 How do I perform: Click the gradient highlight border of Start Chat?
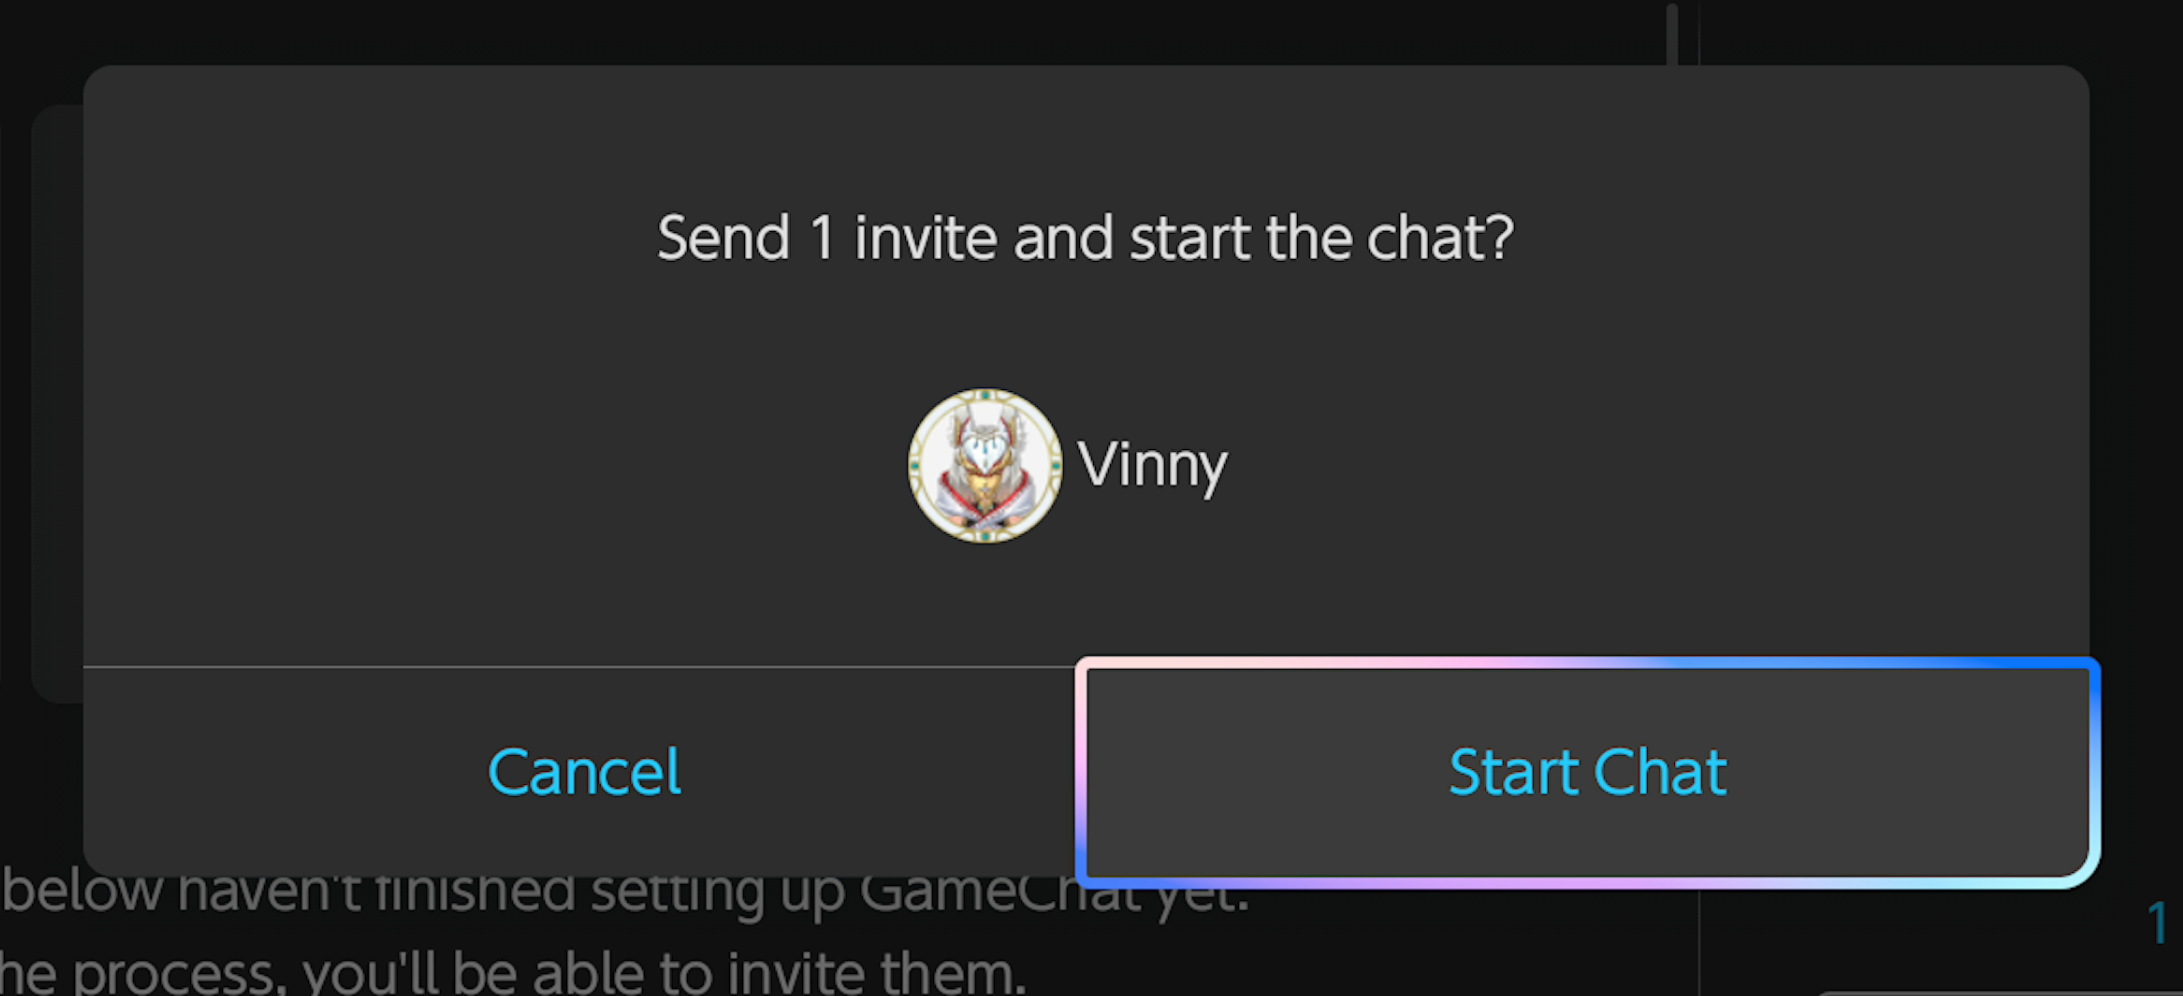(x=1587, y=662)
